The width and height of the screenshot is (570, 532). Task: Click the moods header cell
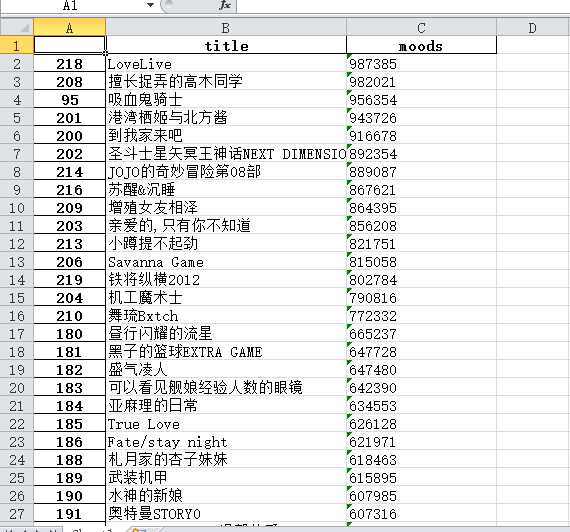coord(421,45)
